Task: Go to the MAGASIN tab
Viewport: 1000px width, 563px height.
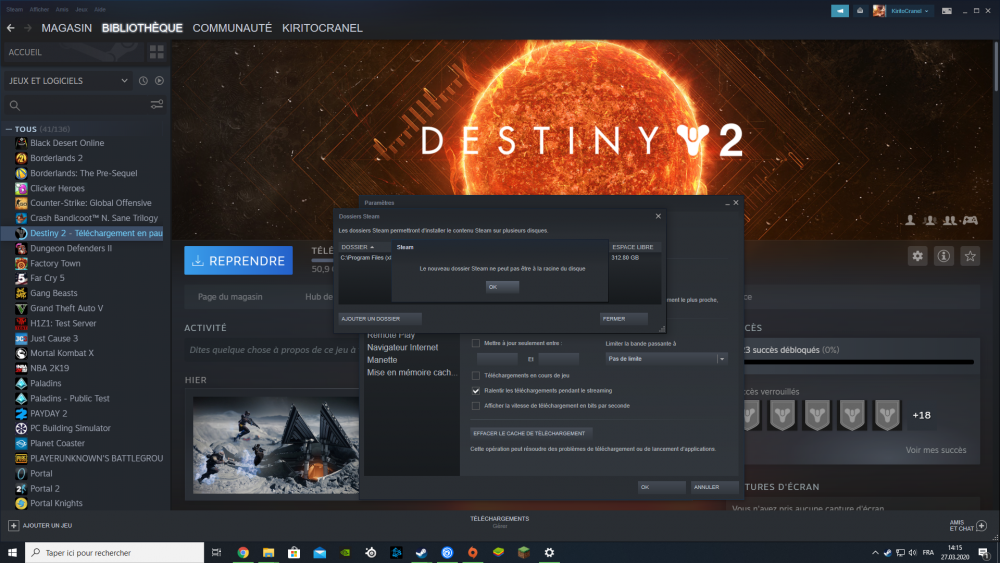Action: (66, 28)
